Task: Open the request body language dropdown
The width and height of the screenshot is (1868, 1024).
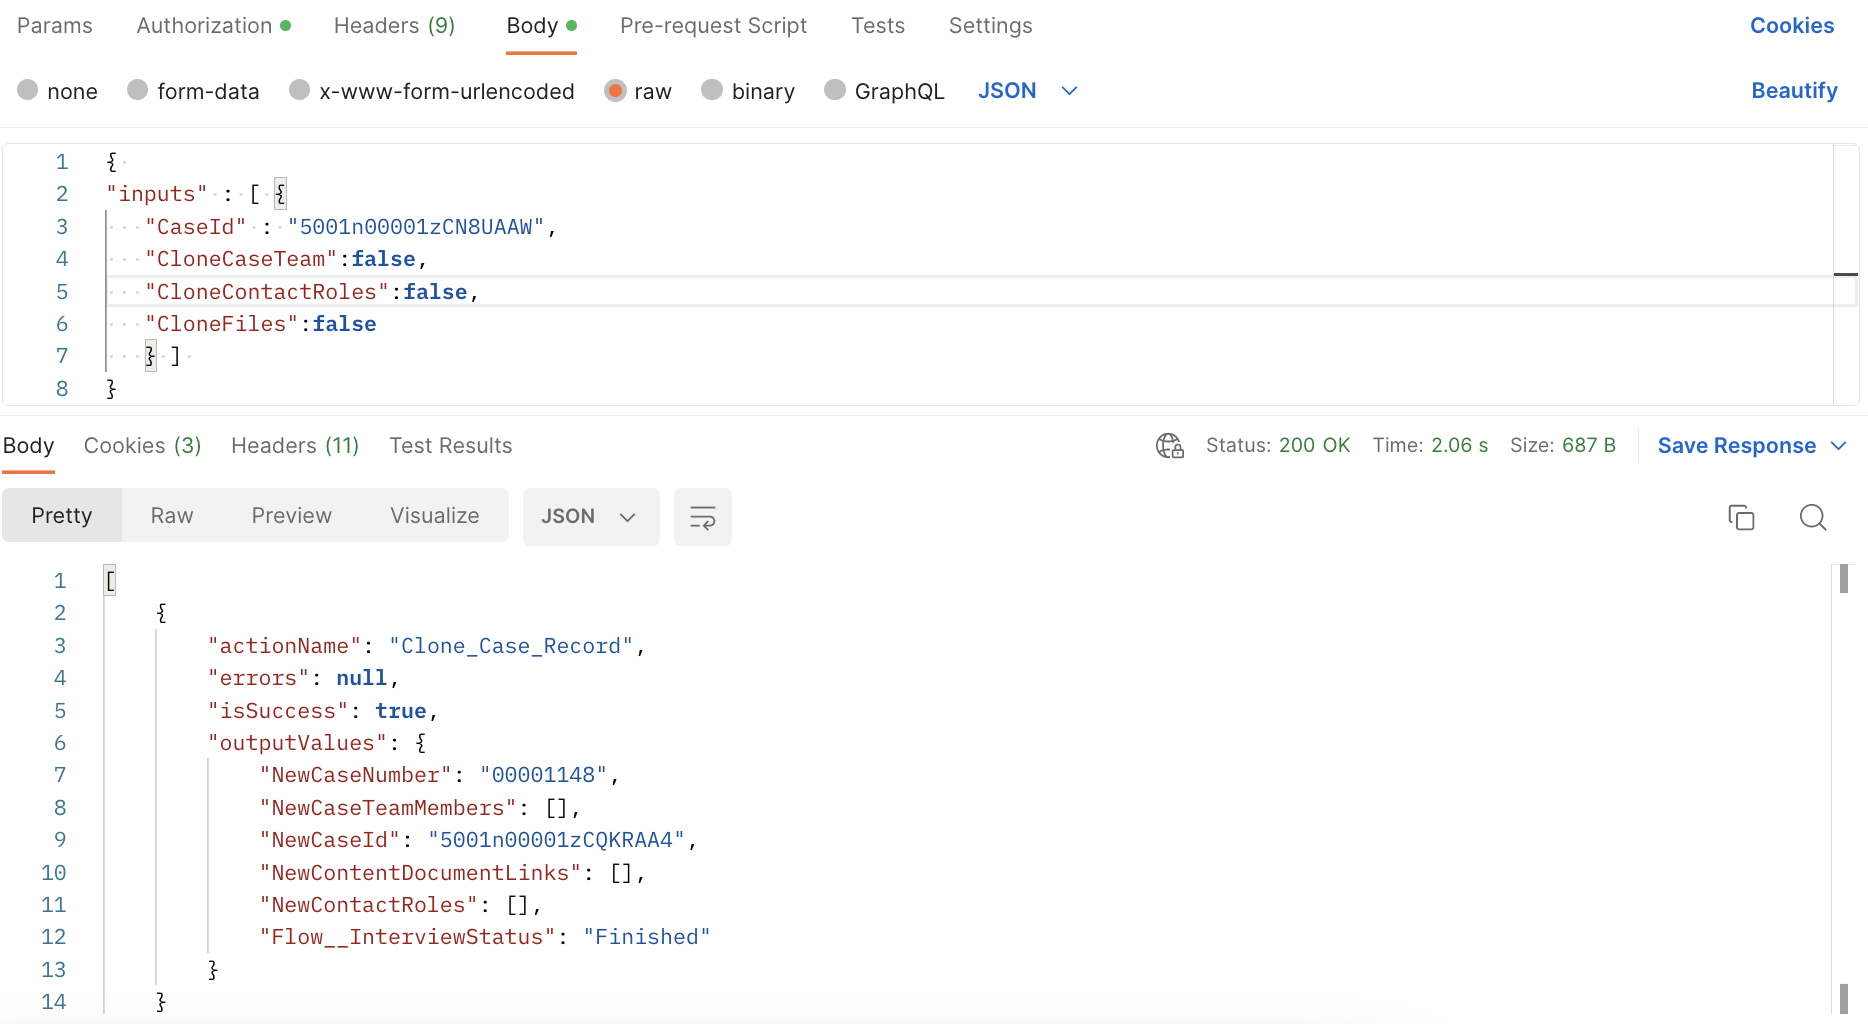Action: coord(1028,90)
